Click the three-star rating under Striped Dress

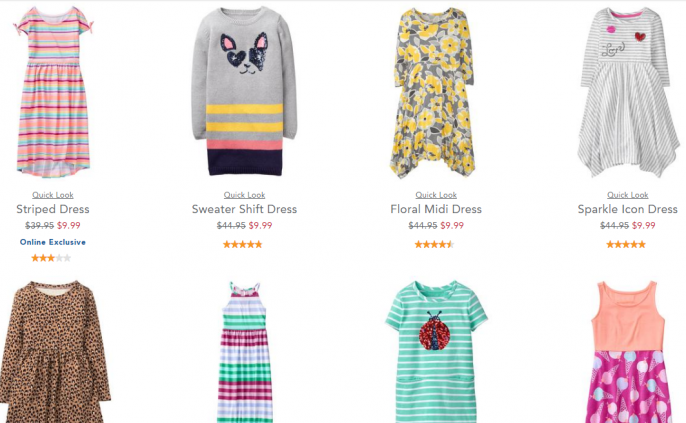(x=51, y=258)
